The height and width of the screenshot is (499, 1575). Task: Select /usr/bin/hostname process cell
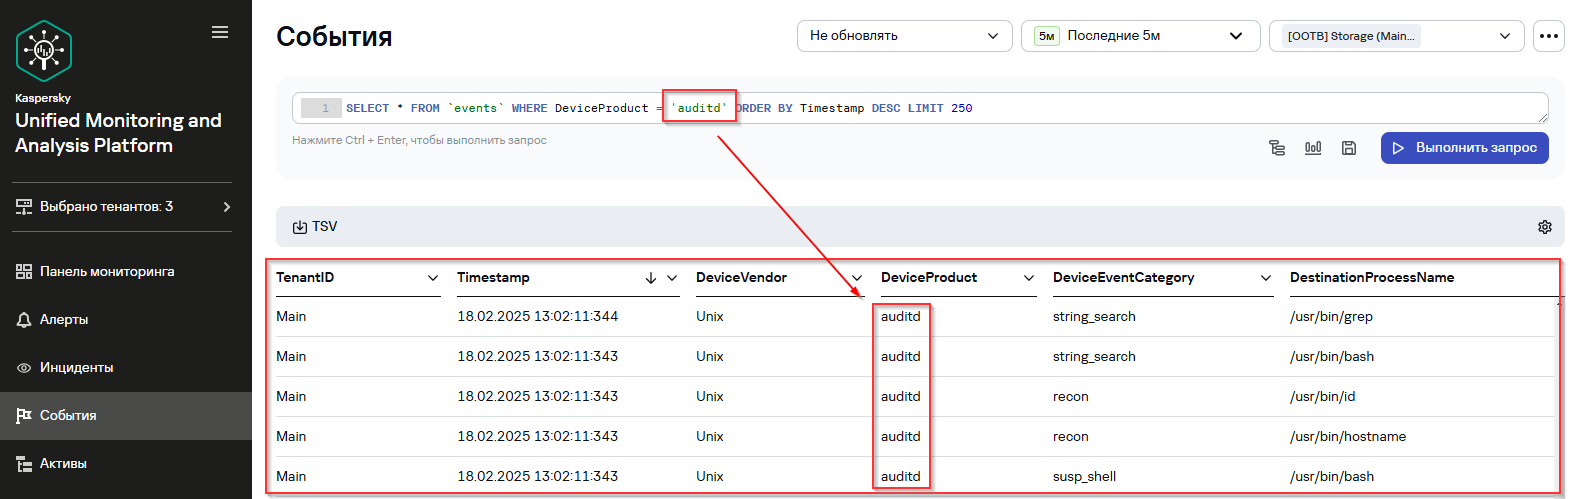pos(1348,437)
